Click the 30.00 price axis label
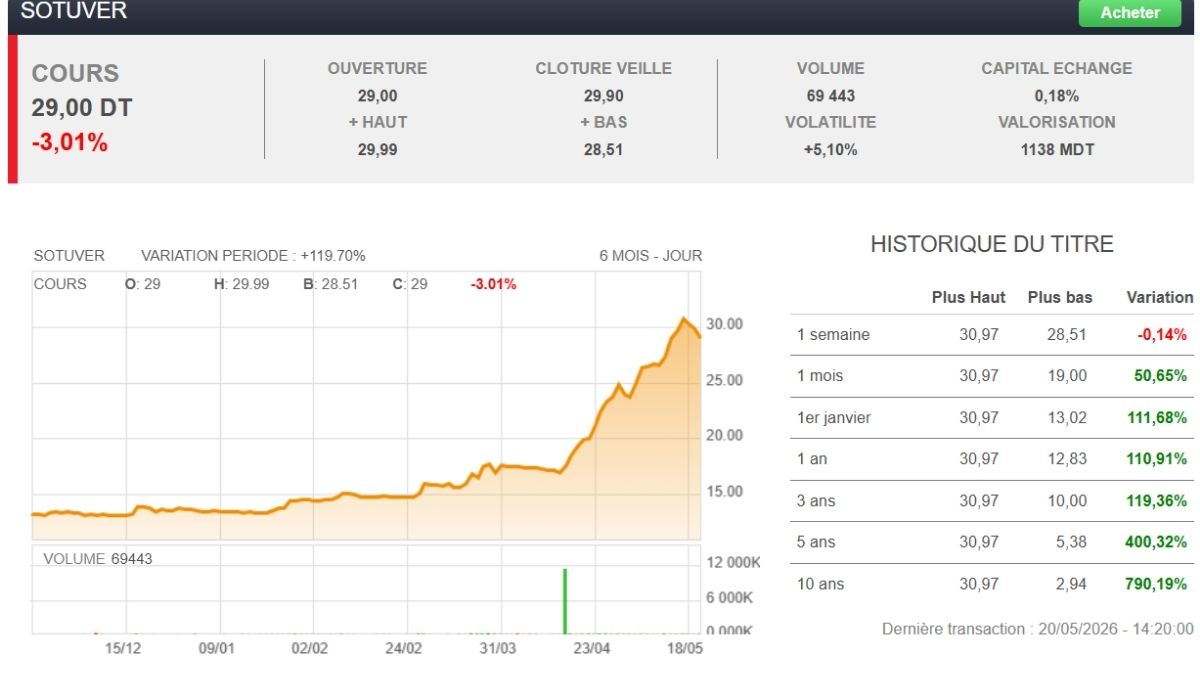The image size is (1200, 675). point(725,325)
